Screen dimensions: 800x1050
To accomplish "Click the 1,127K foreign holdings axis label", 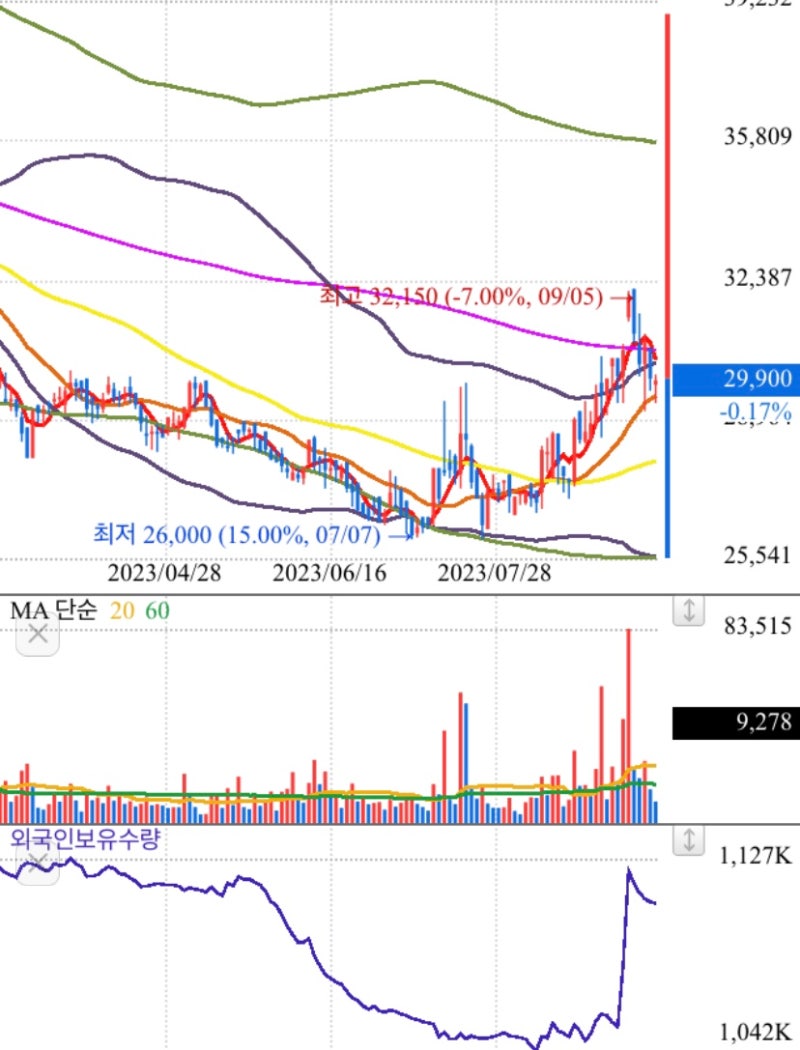I will coord(756,856).
